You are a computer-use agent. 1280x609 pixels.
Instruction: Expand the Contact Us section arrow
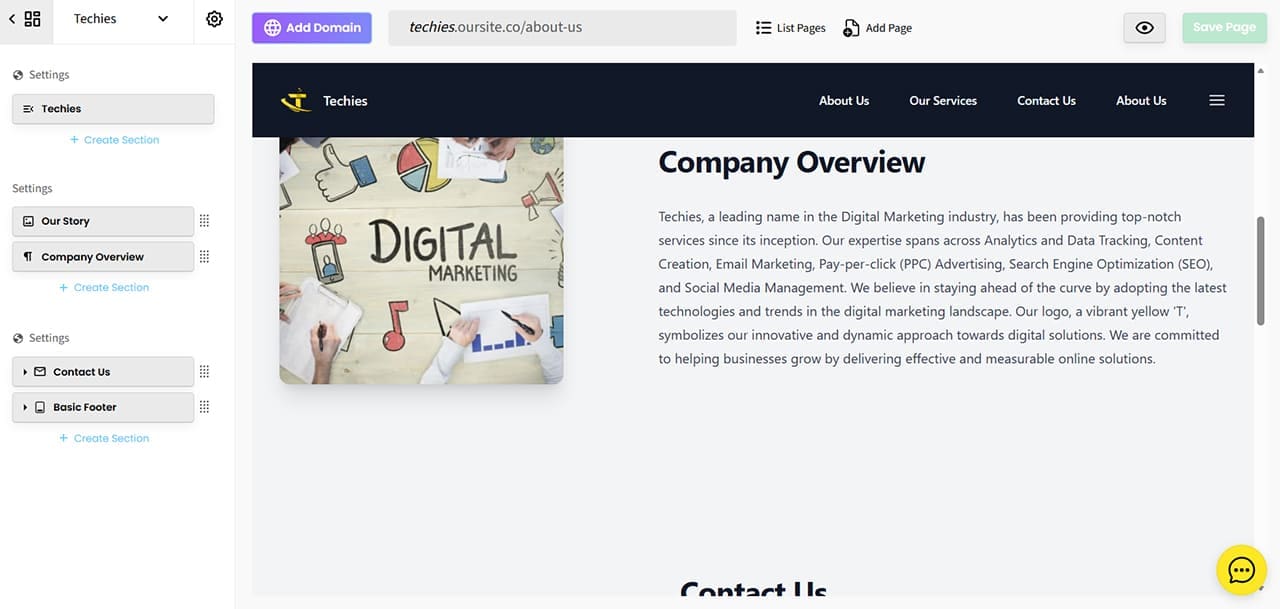pos(25,372)
